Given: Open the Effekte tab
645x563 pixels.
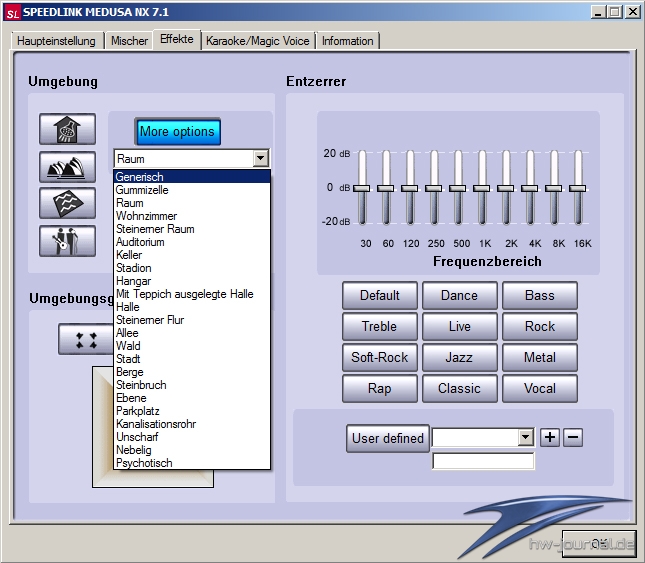Looking at the screenshot, I should (177, 39).
